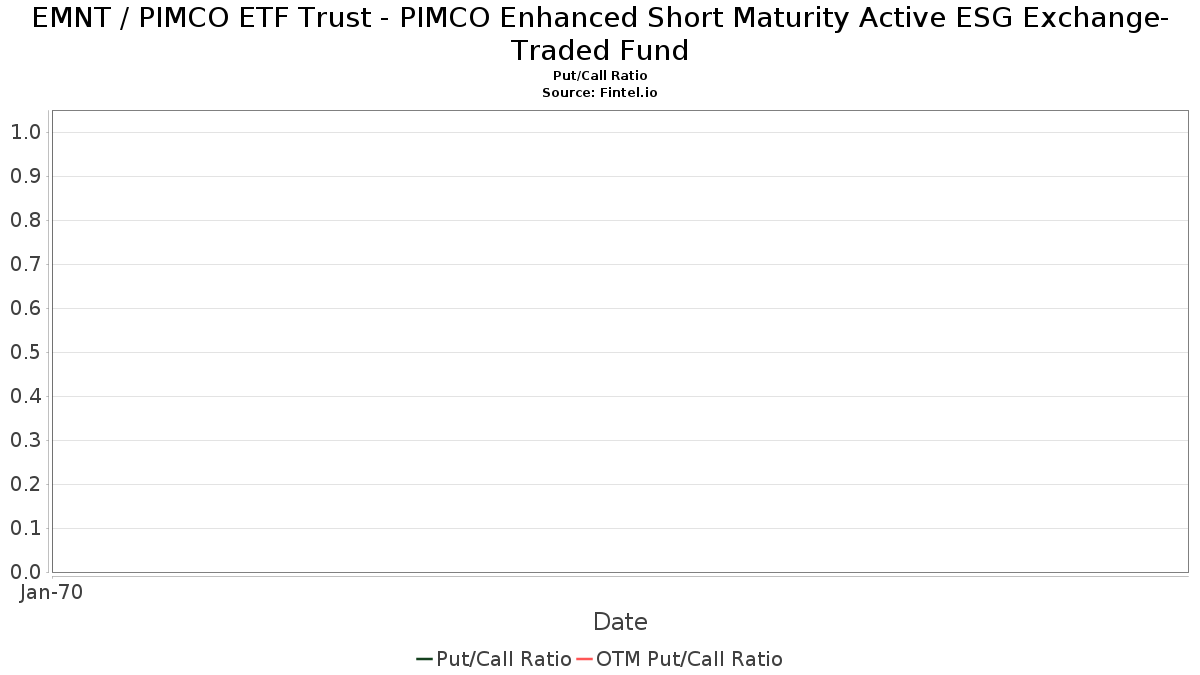The image size is (1200, 675).
Task: Click the Source: Fintel.io text
Action: pyautogui.click(x=600, y=92)
